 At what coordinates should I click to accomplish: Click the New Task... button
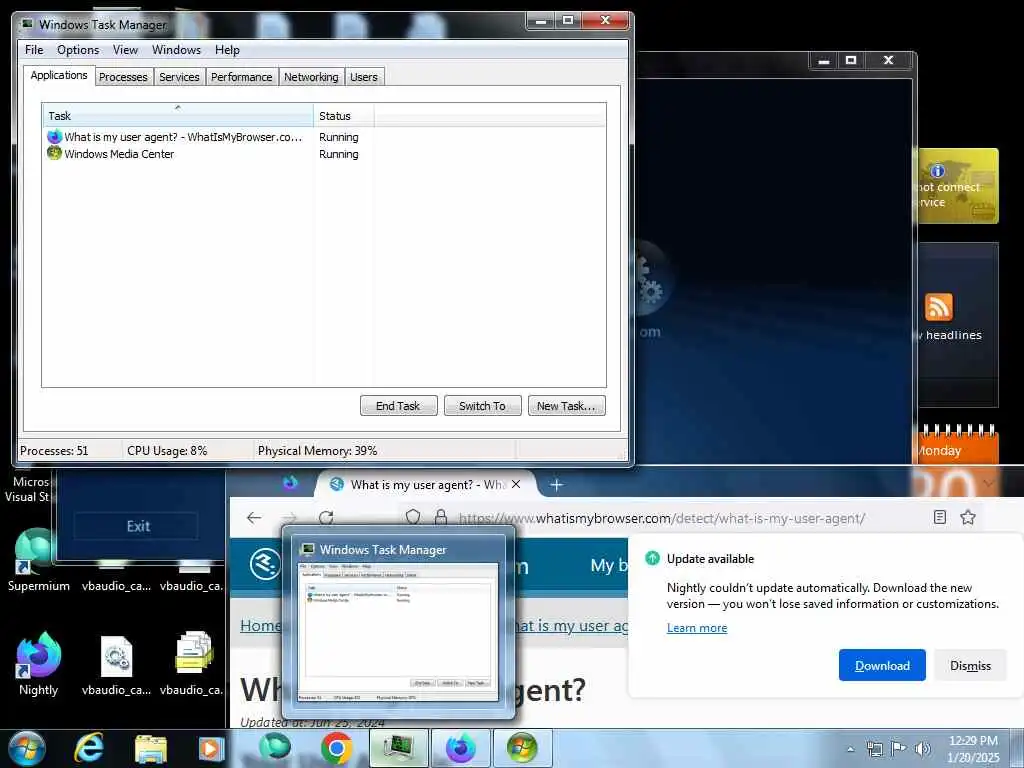click(x=566, y=406)
